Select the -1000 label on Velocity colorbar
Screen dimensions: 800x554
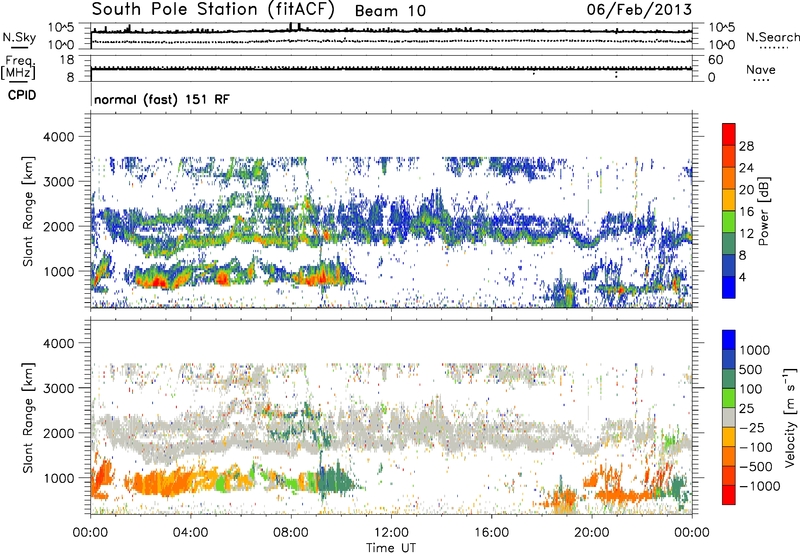pyautogui.click(x=760, y=486)
